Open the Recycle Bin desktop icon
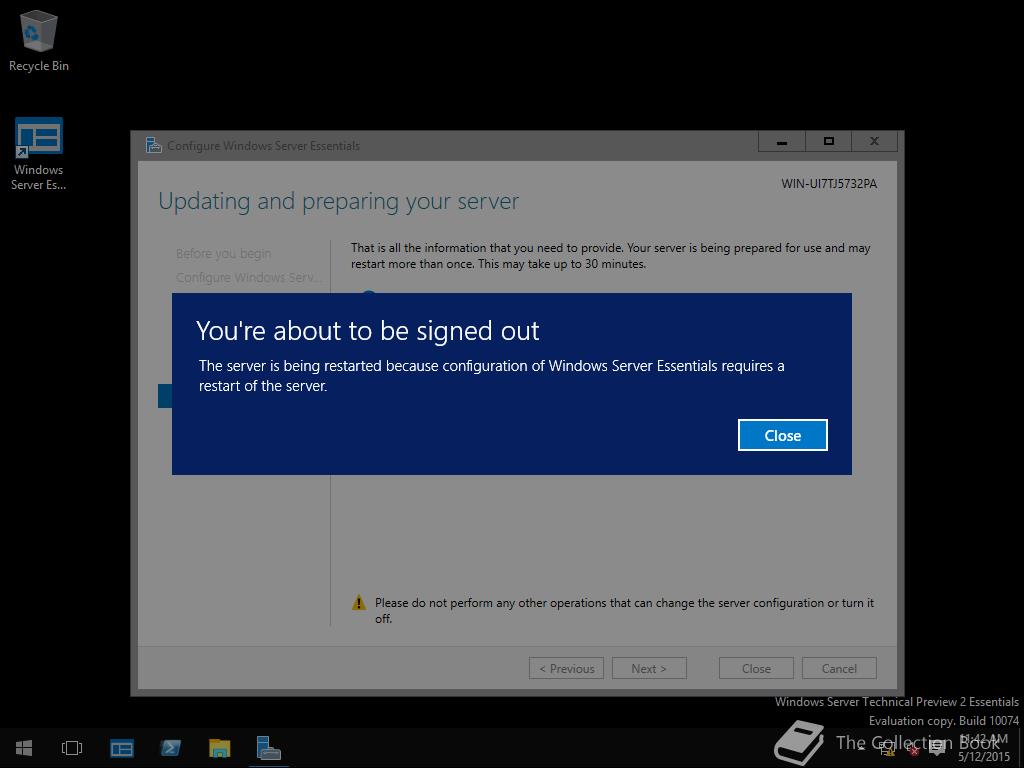Screen dimensions: 1024x768 pos(39,40)
